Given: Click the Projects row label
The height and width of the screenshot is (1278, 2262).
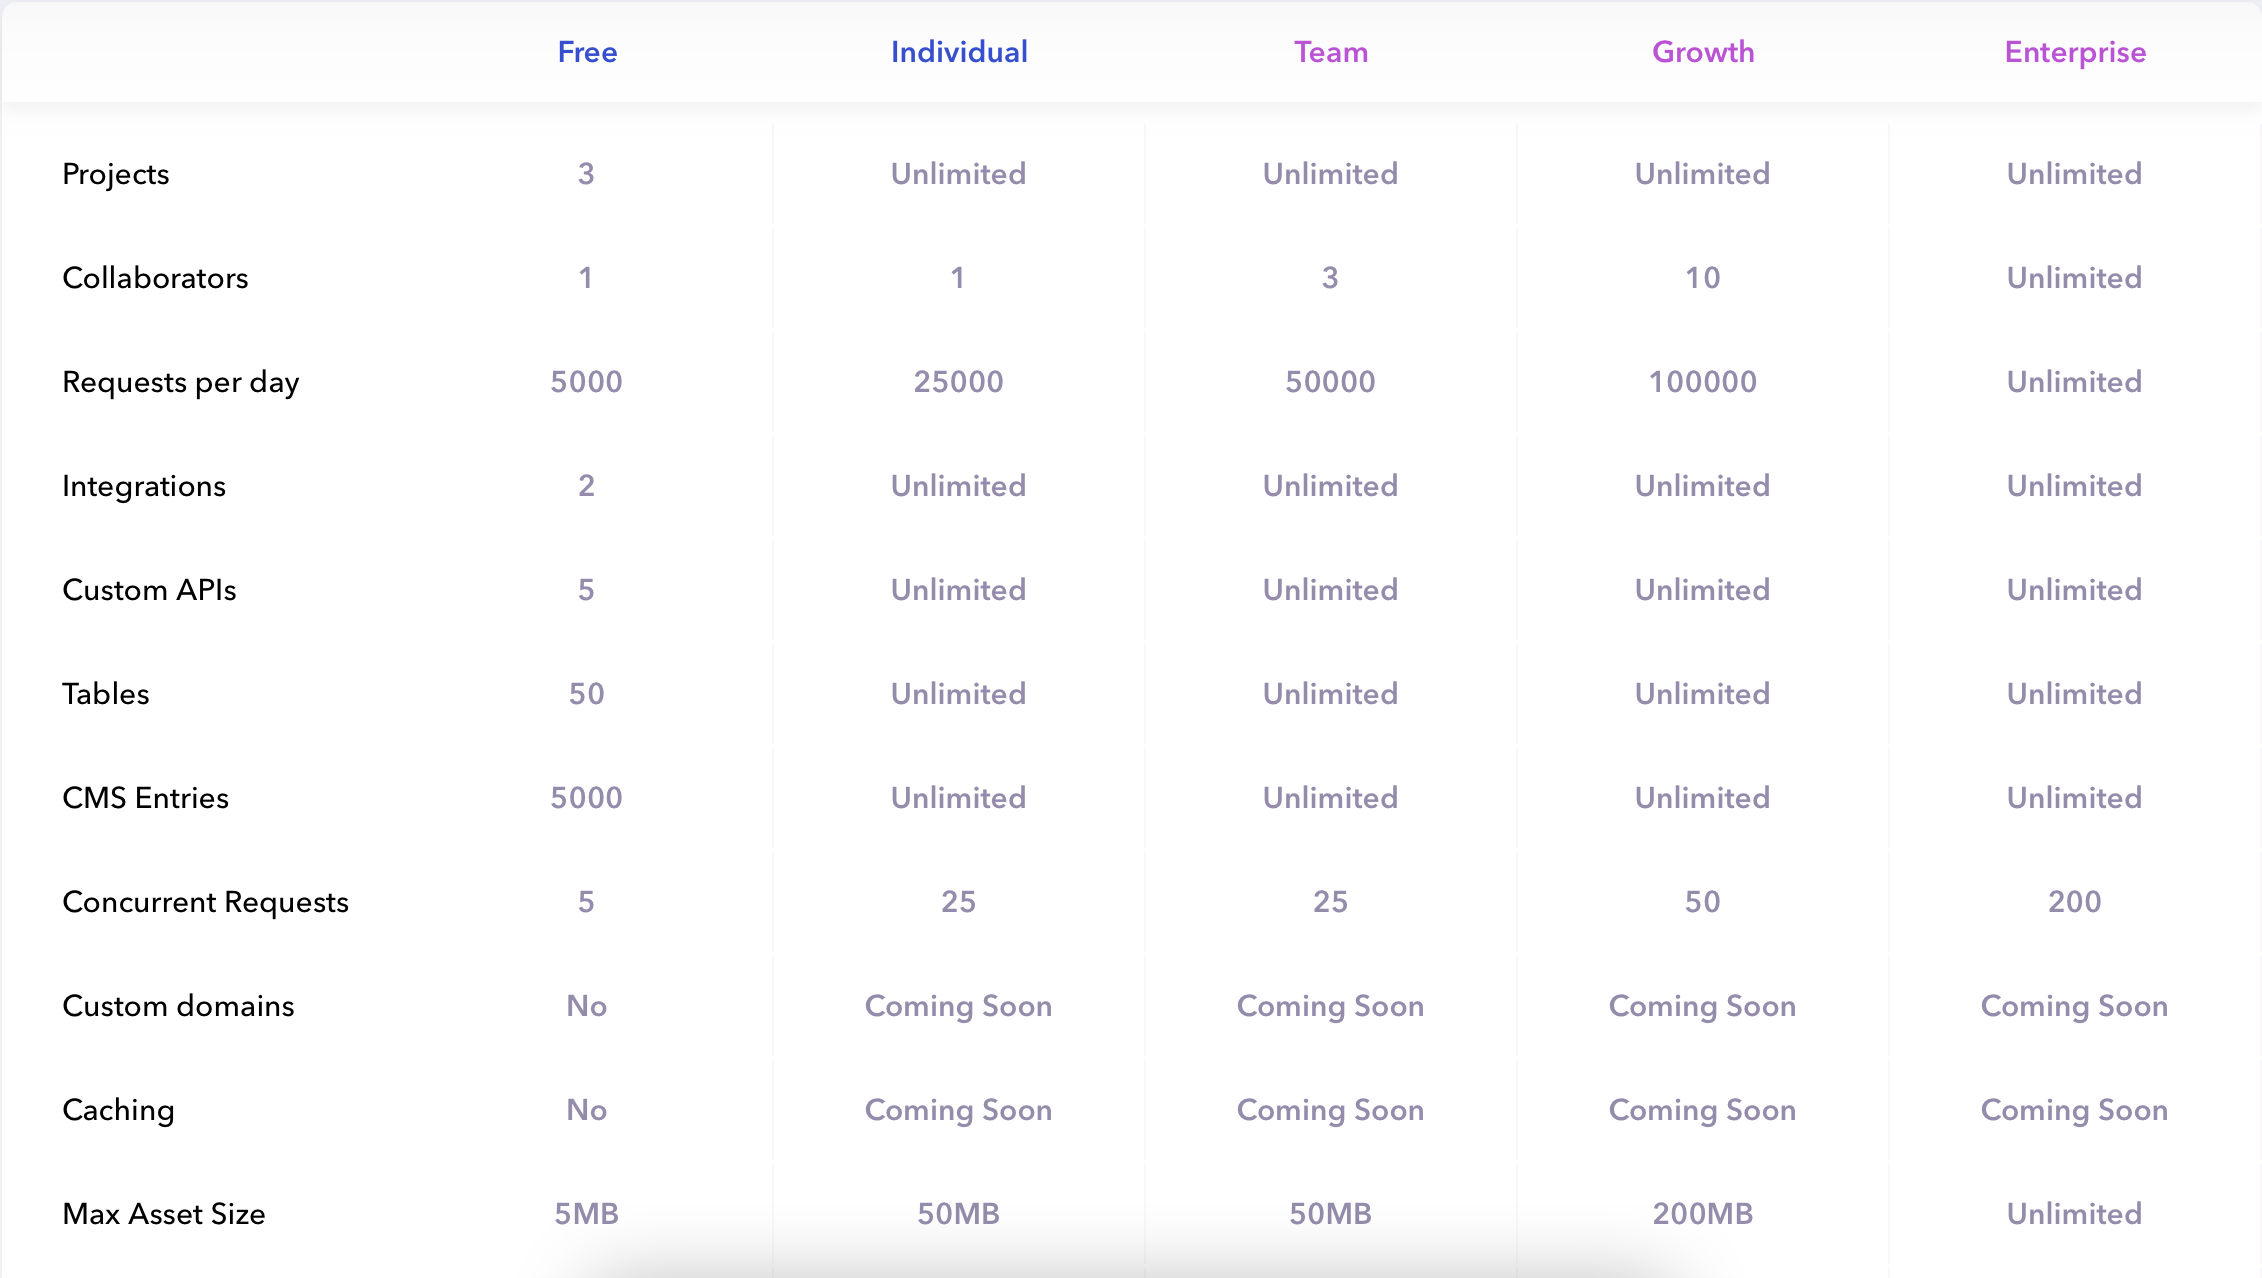Looking at the screenshot, I should click(x=116, y=174).
